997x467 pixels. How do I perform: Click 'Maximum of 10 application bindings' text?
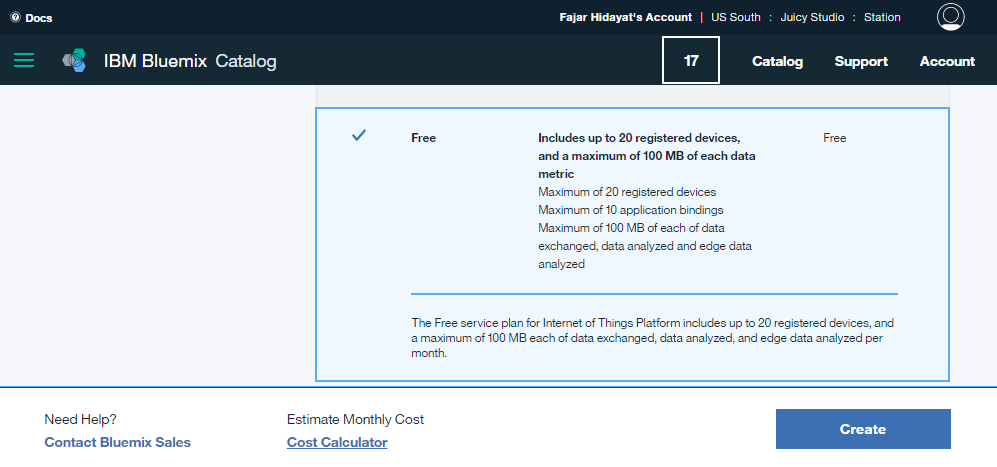(x=631, y=209)
